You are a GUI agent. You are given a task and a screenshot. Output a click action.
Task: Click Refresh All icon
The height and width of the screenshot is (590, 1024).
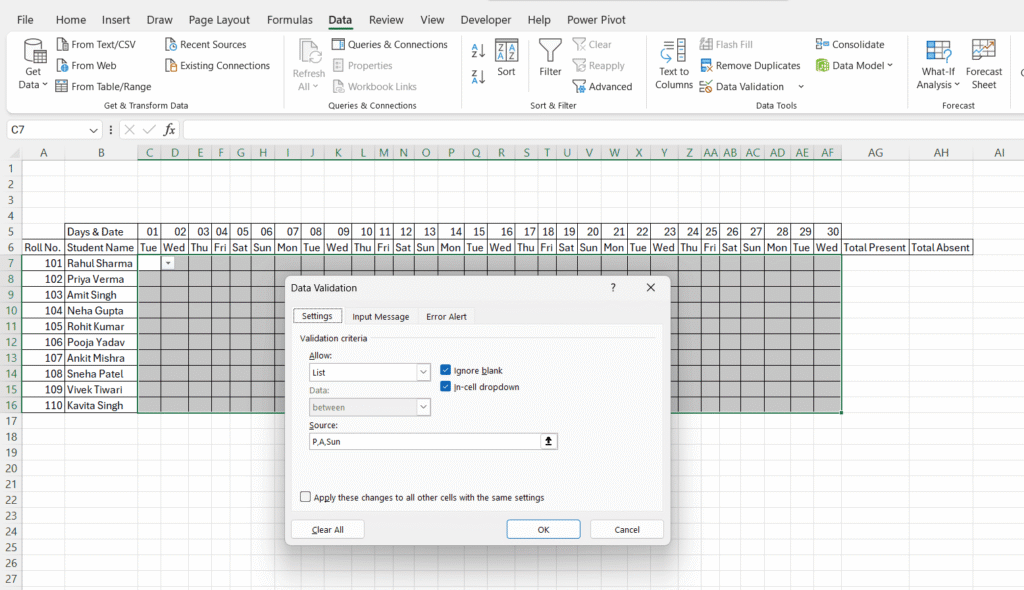309,52
